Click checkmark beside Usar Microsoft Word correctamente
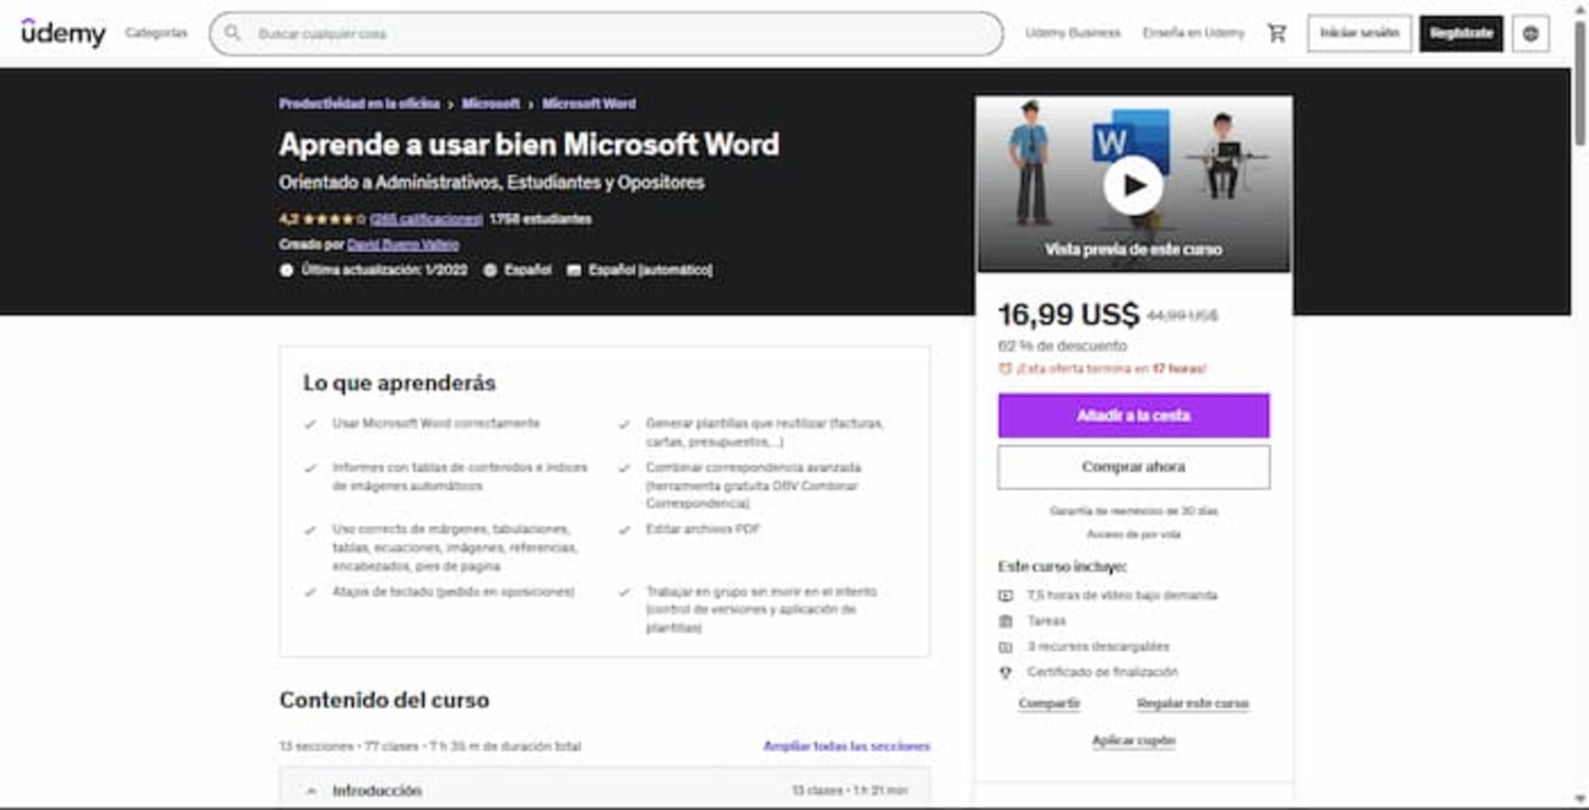Screen dimensions: 1589x810 [x=310, y=424]
